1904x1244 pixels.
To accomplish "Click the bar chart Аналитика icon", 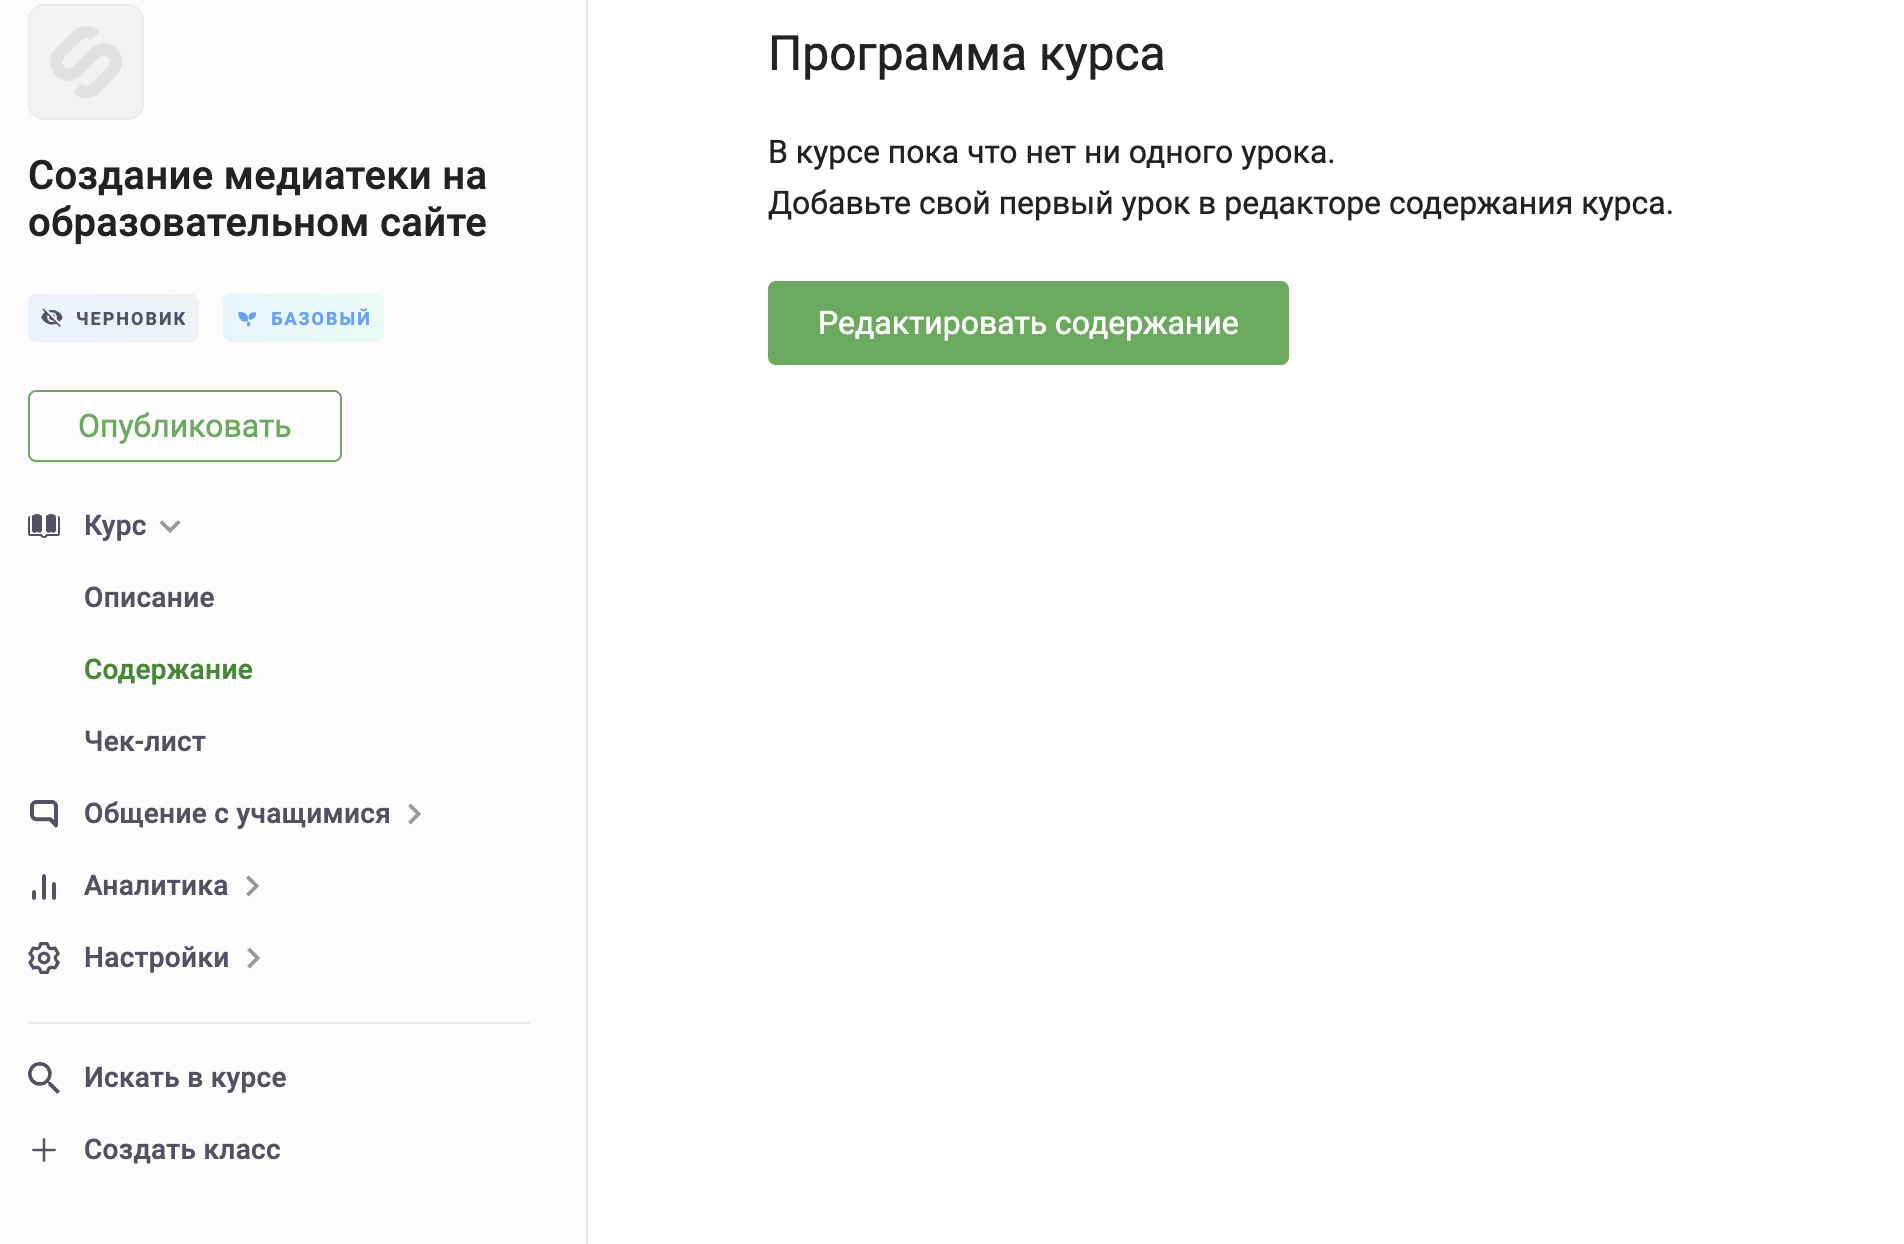I will click(44, 886).
